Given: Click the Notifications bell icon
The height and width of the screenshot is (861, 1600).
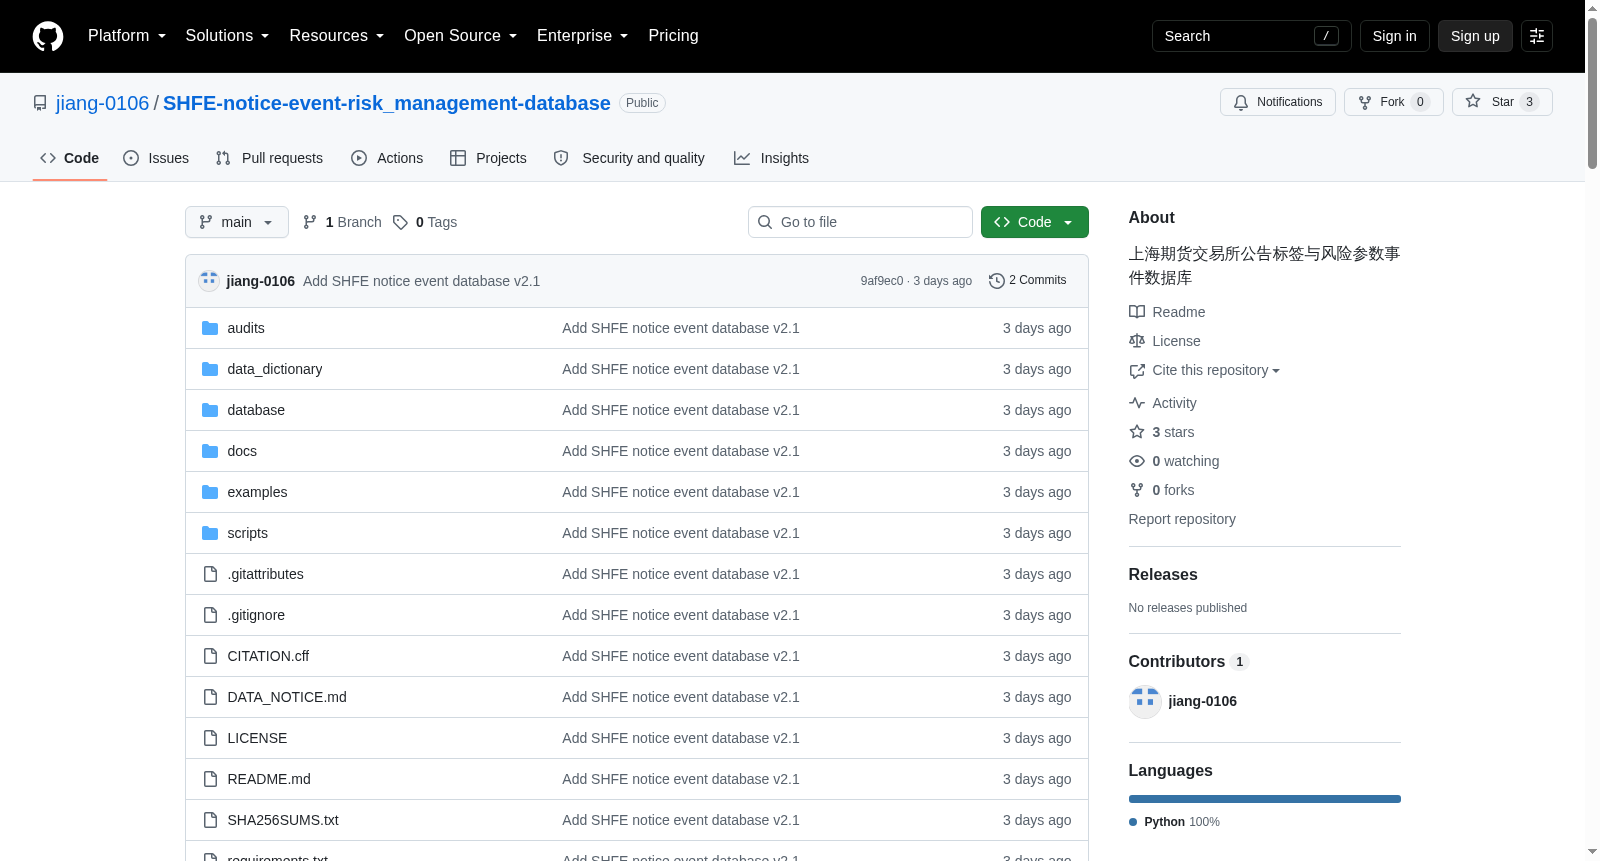Looking at the screenshot, I should click(x=1241, y=102).
